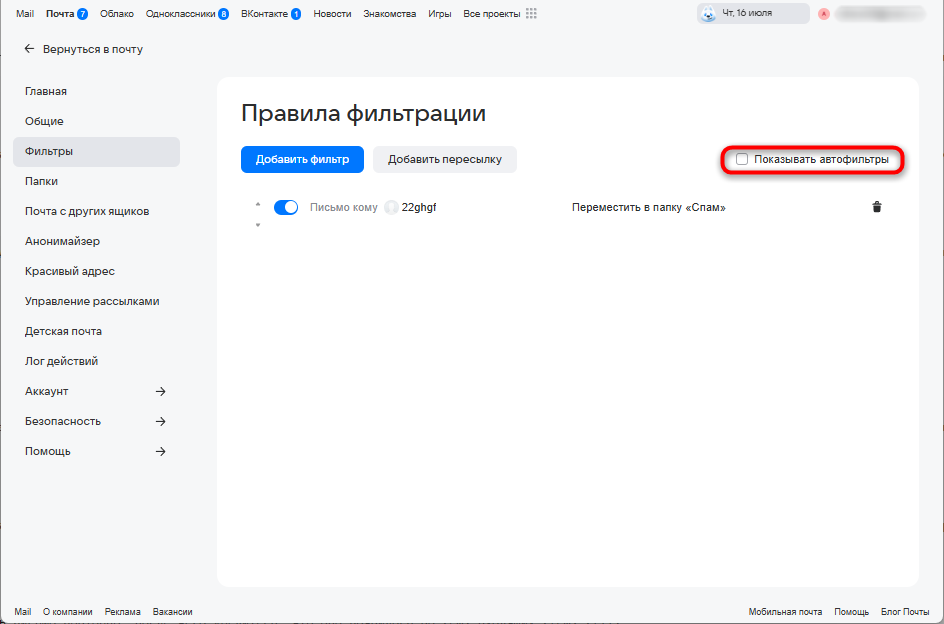Viewport: 944px width, 624px height.
Task: Select Фильтры in the sidebar
Action: pos(96,152)
